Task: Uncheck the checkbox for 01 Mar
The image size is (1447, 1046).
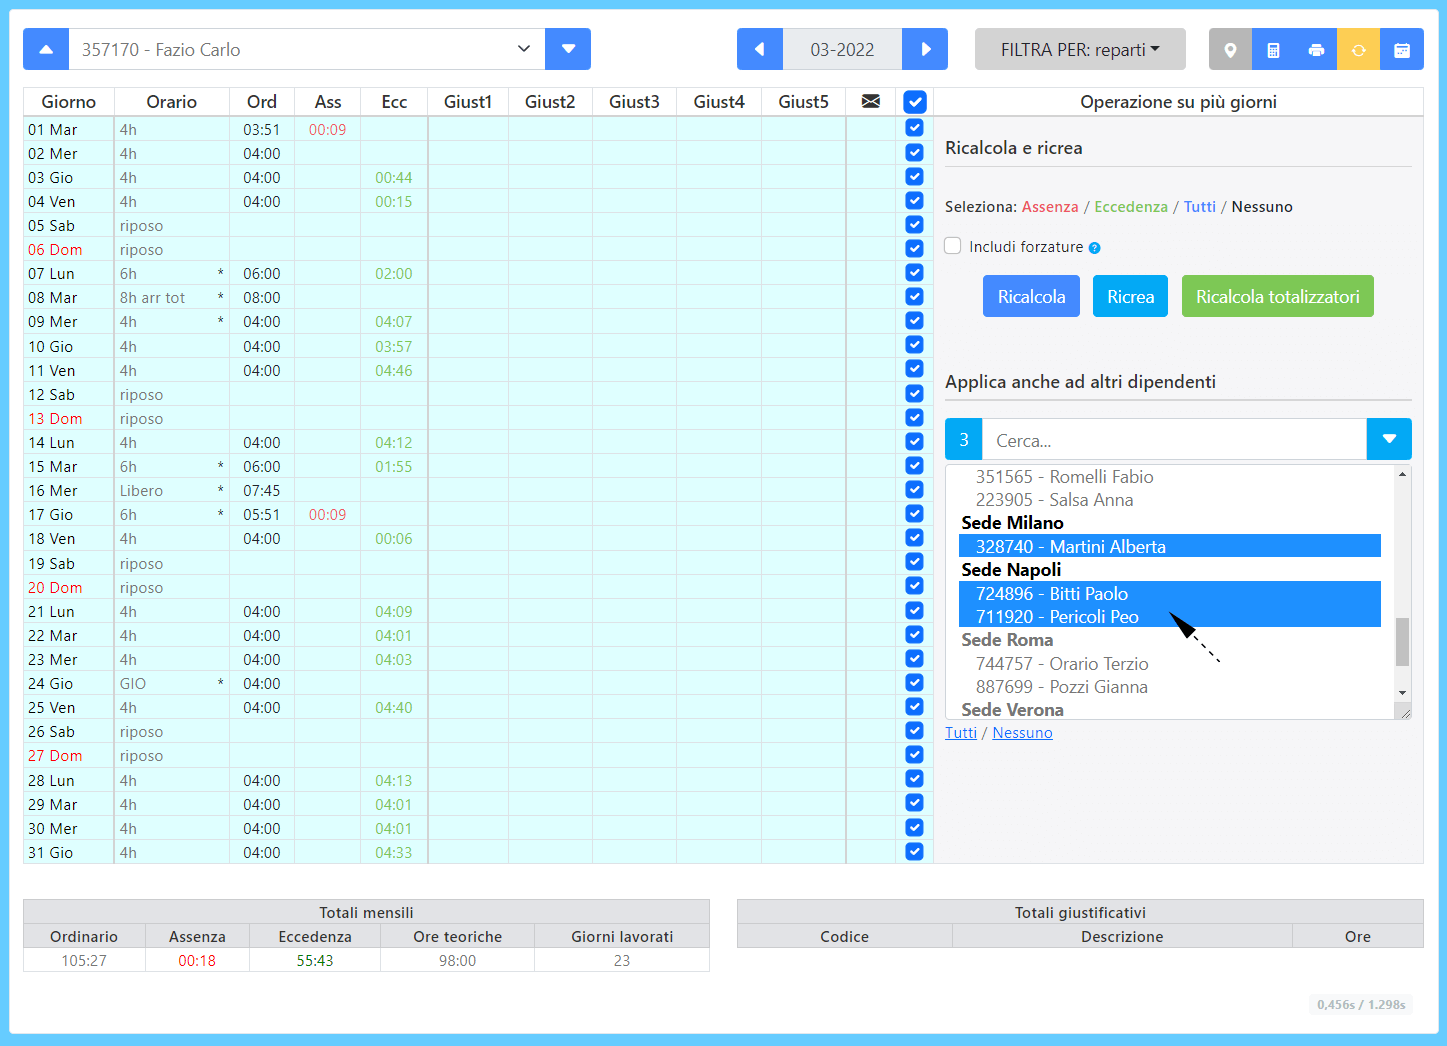Action: tap(914, 128)
